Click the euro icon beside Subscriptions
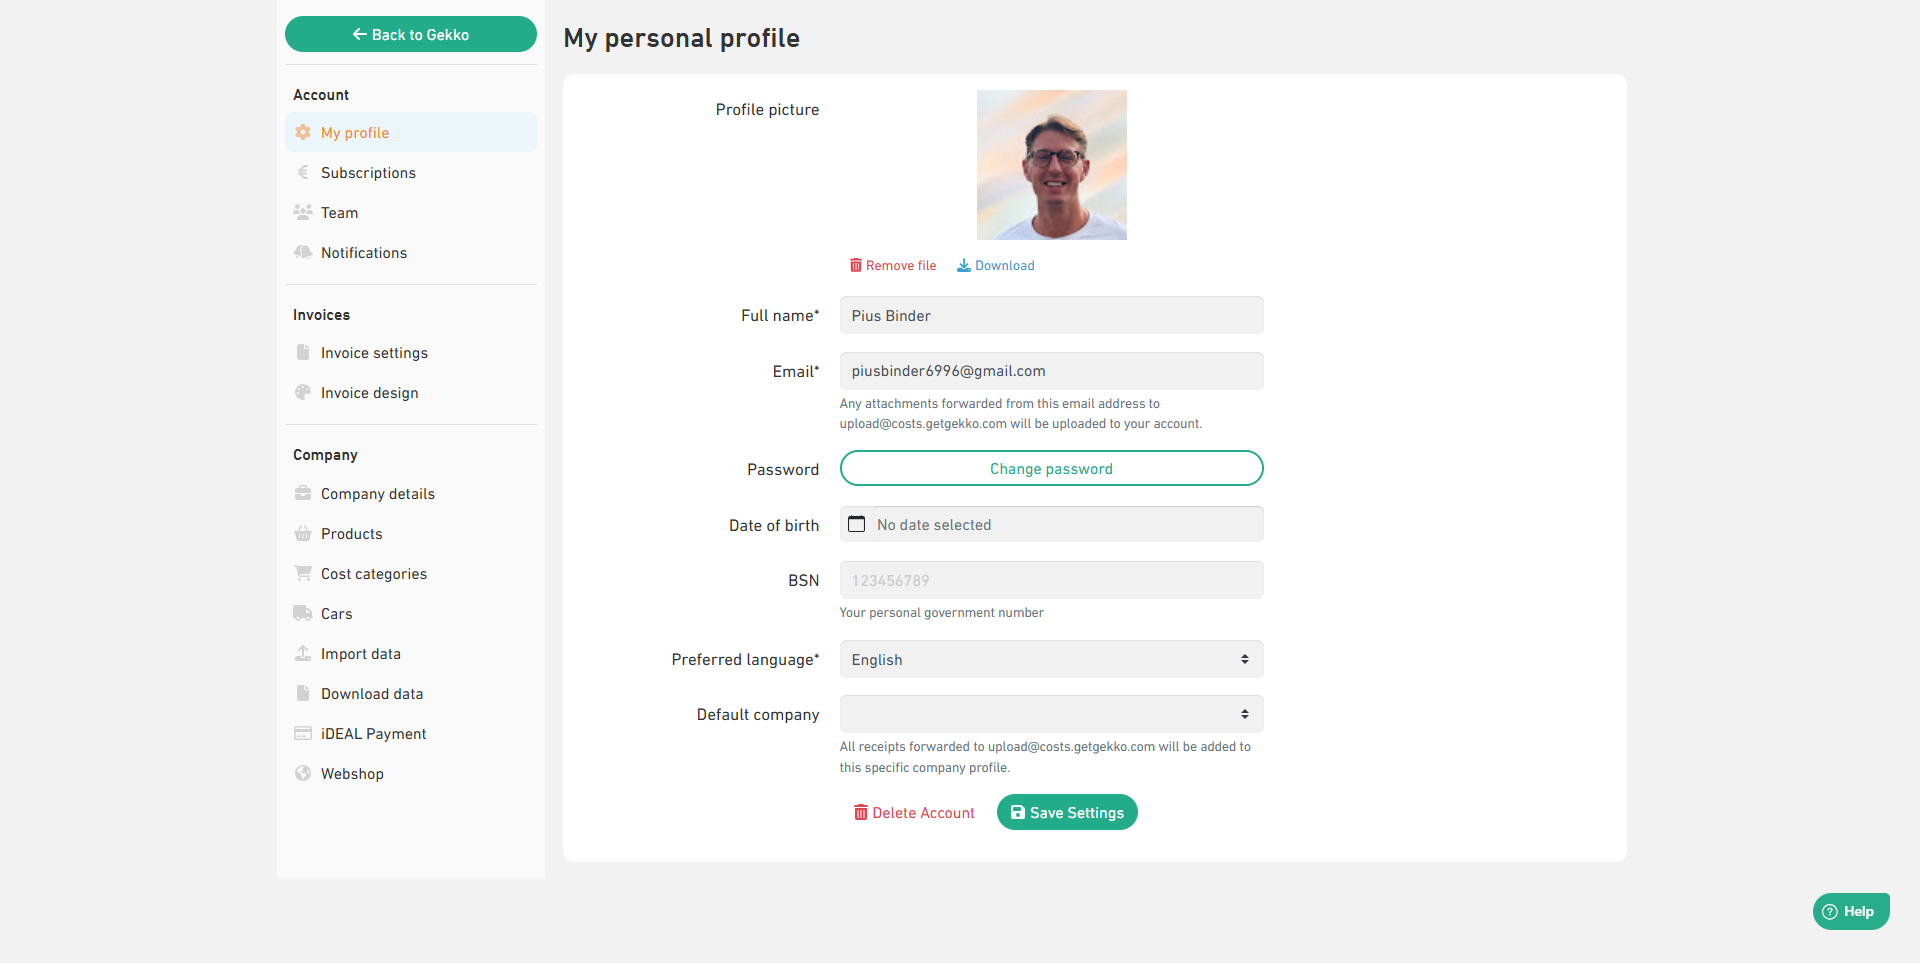This screenshot has width=1920, height=963. 303,172
